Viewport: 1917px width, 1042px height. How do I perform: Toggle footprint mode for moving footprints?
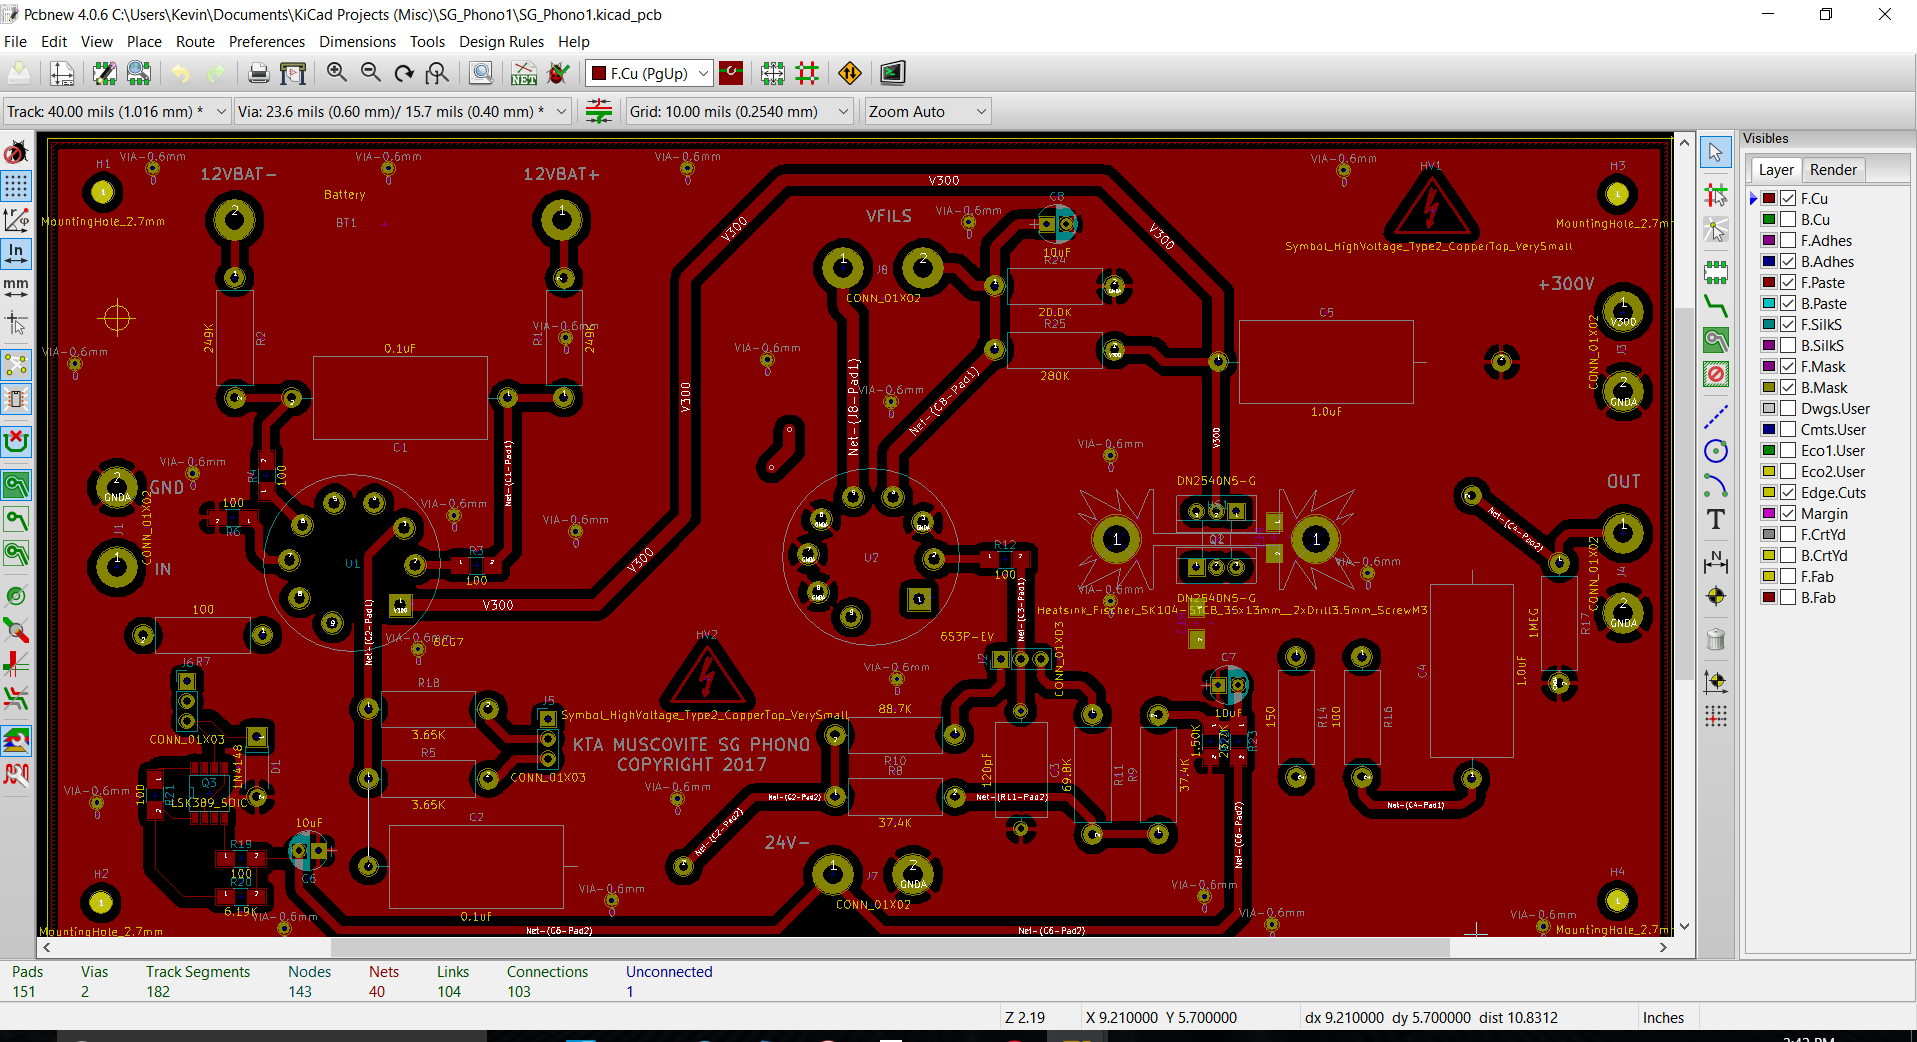(773, 73)
